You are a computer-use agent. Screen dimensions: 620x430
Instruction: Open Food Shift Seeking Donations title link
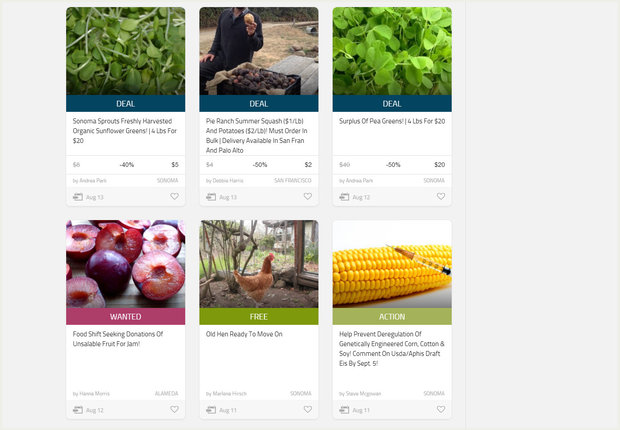pos(118,339)
